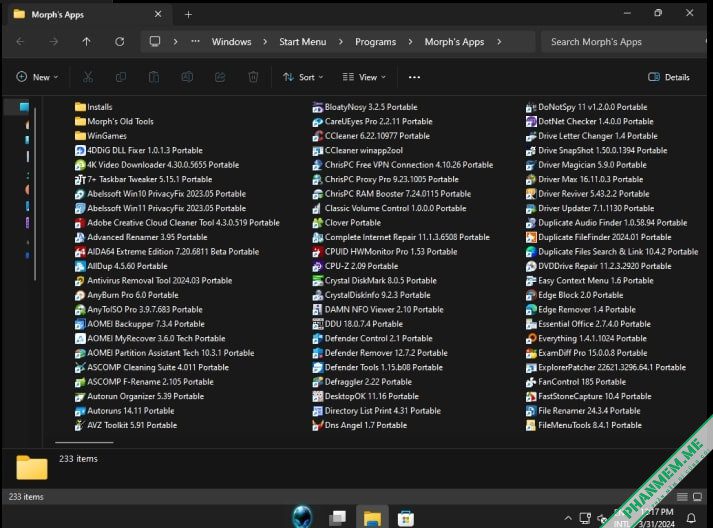Go up one folder with Up arrow
The image size is (713, 528).
click(x=86, y=42)
